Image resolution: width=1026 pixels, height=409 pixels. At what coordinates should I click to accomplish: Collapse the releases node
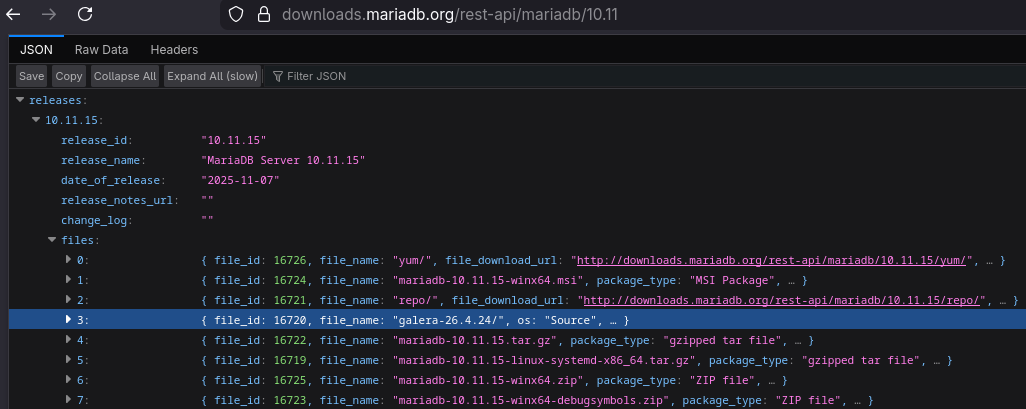click(x=21, y=101)
